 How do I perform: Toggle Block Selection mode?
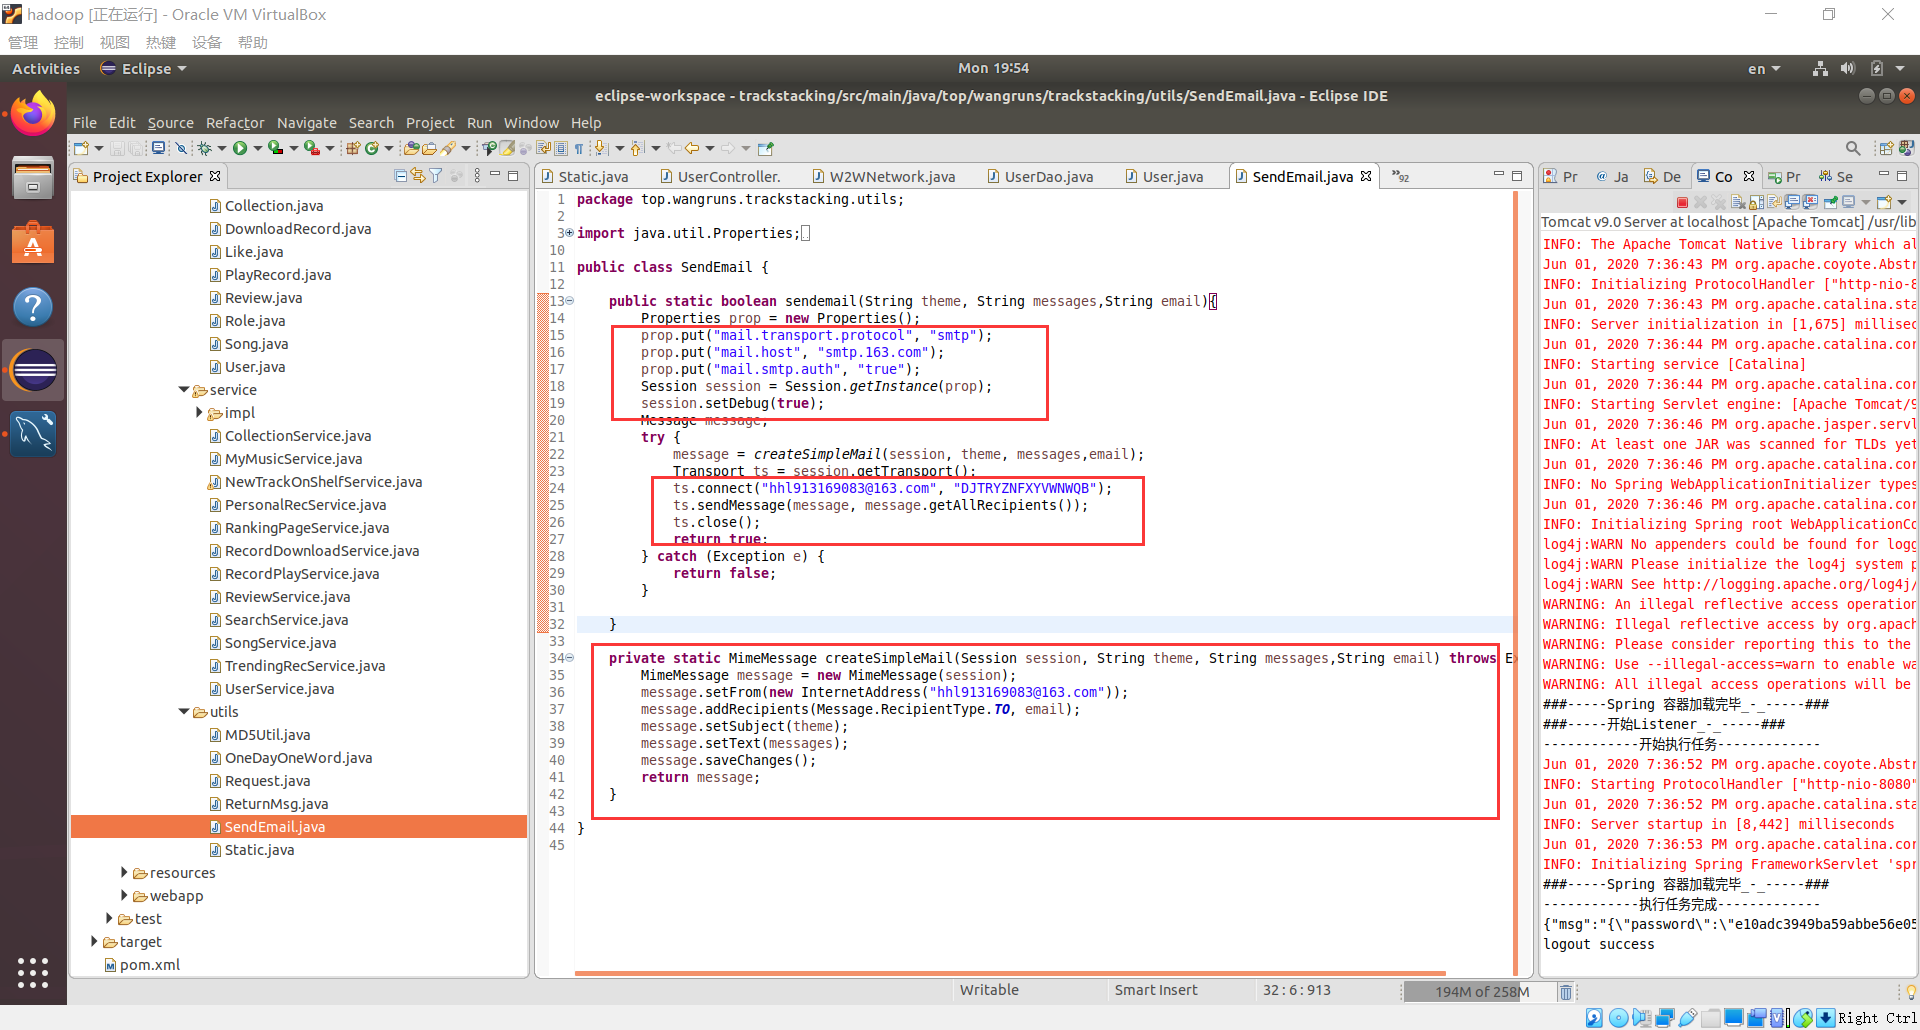point(561,148)
